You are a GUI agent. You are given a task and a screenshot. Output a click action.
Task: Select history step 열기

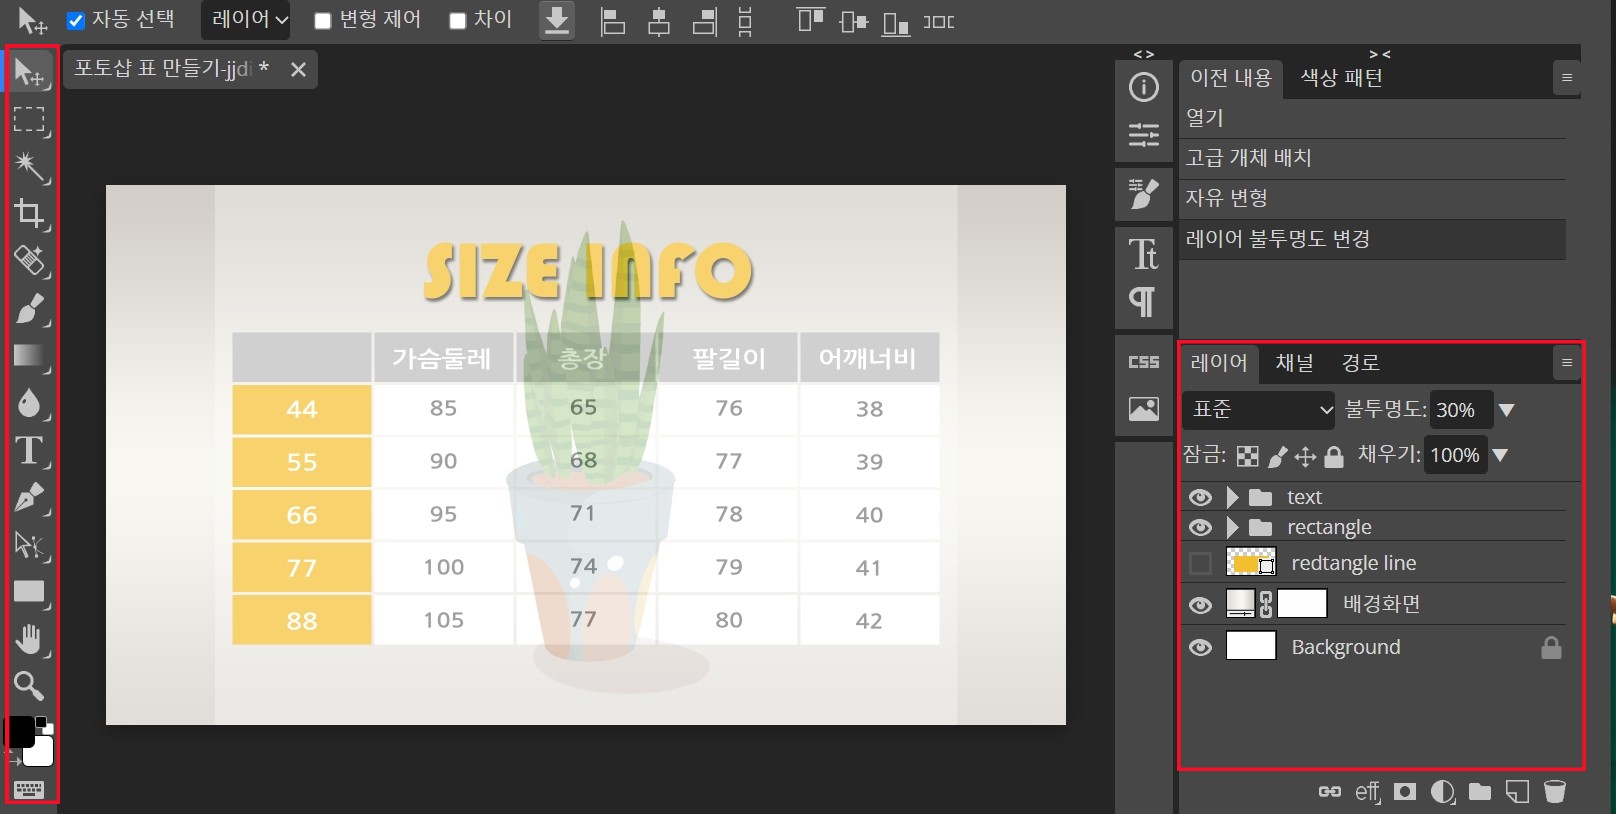[1372, 118]
